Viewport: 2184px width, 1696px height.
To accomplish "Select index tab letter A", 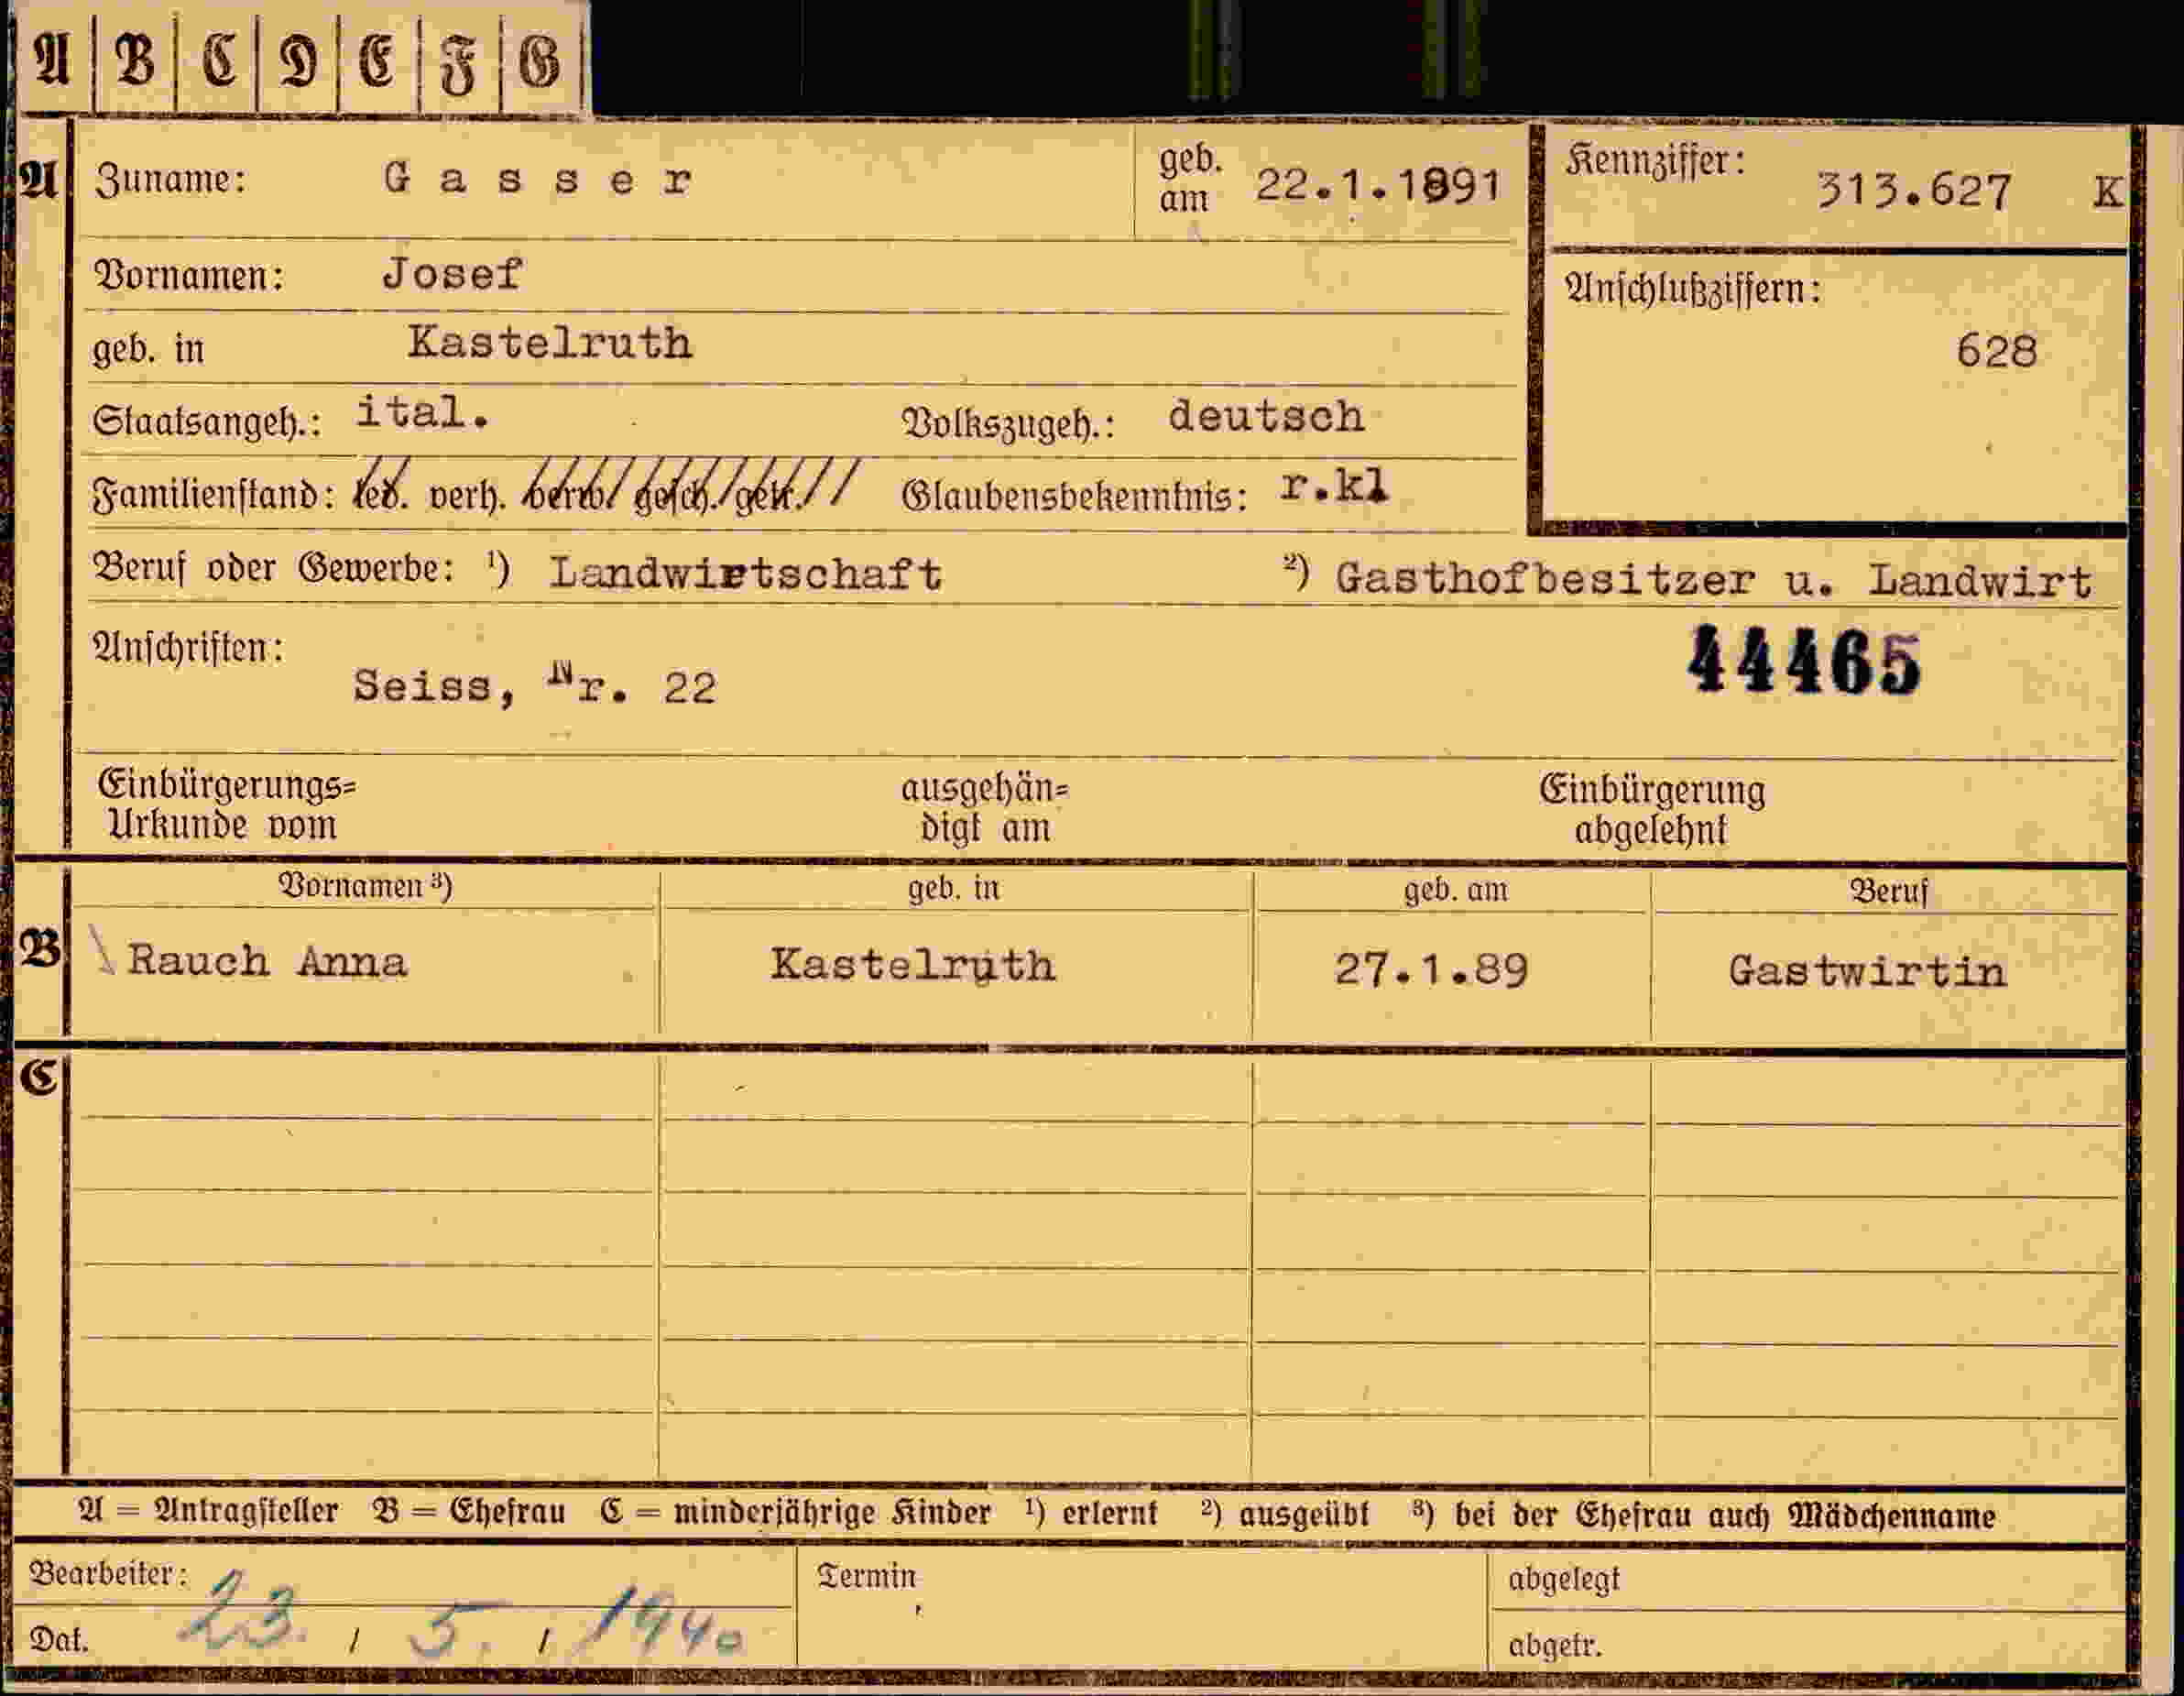I will click(x=54, y=60).
